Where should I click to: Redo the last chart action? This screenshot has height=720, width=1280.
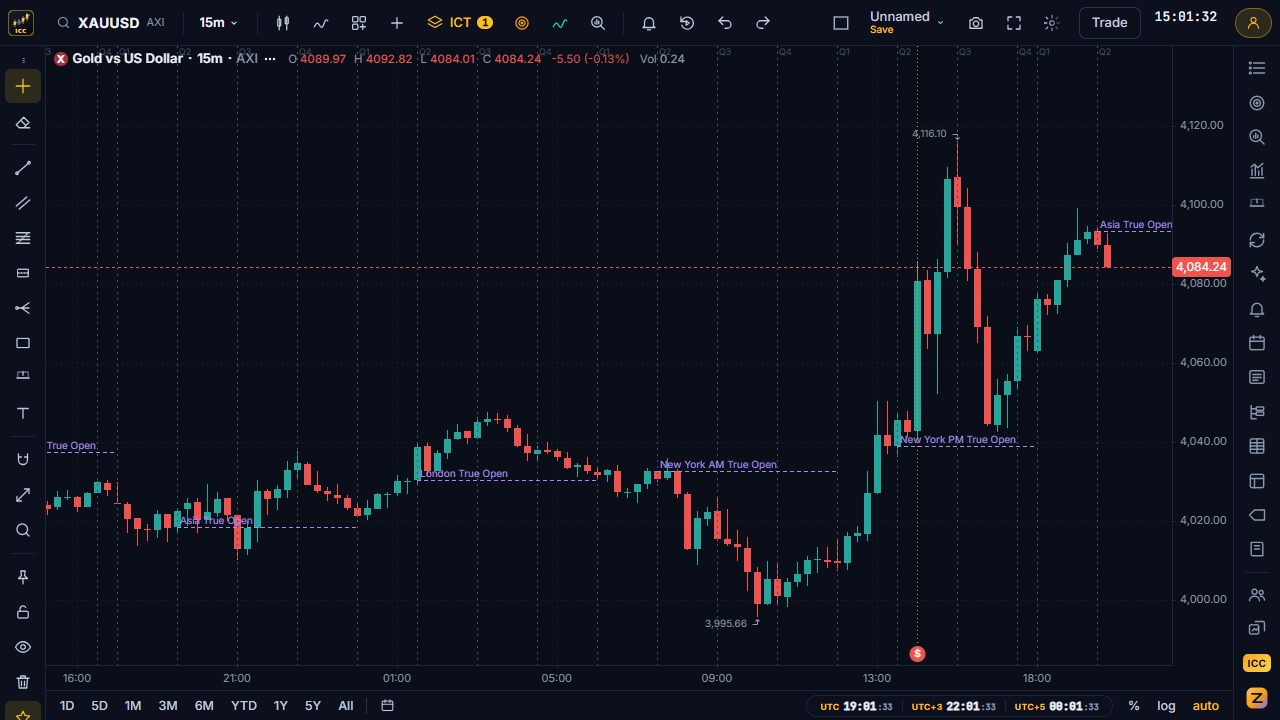[x=762, y=22]
